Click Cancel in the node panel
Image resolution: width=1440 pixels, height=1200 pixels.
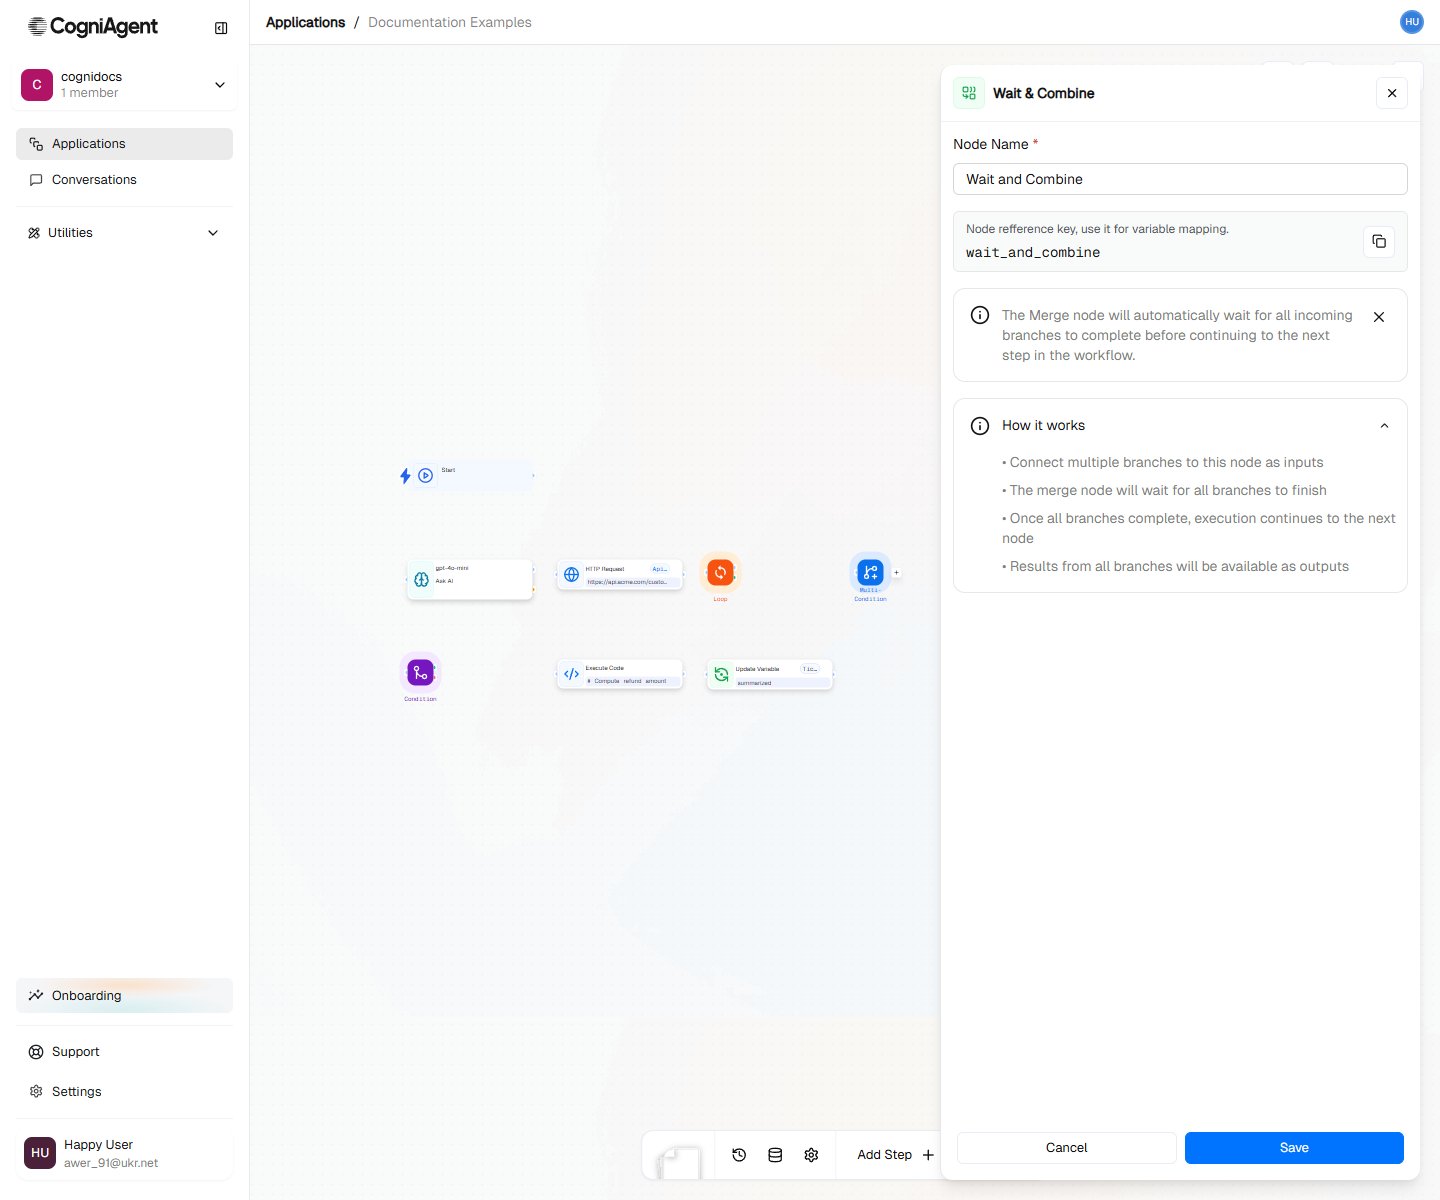click(1066, 1148)
